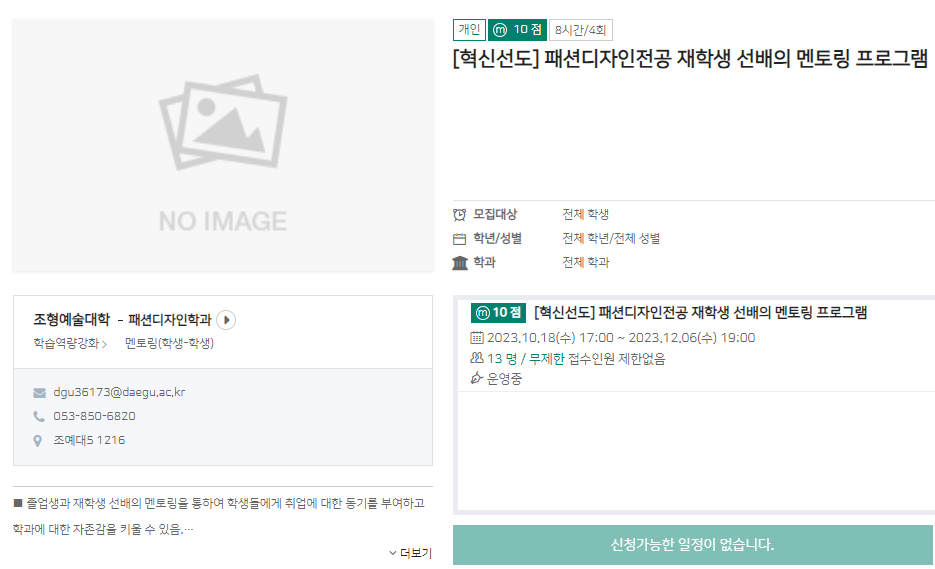The height and width of the screenshot is (569, 935).
Task: Click the dgu36173@daegu.ac.kr email address
Action: [x=119, y=392]
